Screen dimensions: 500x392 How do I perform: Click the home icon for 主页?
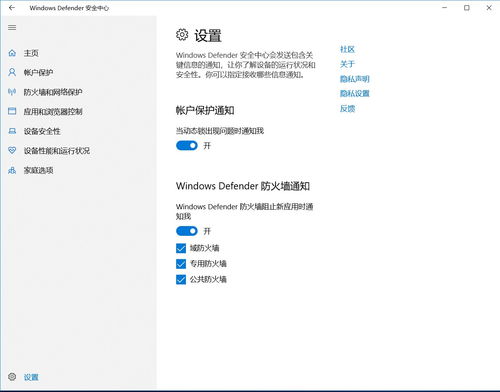(12, 53)
